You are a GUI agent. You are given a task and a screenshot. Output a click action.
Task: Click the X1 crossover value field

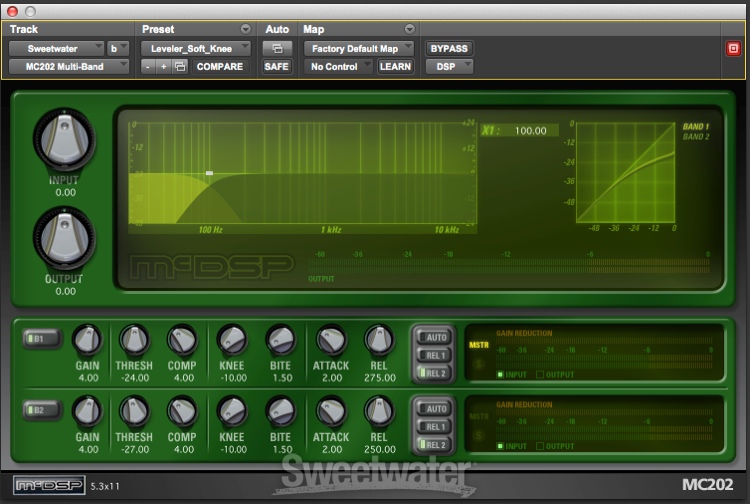click(x=530, y=131)
